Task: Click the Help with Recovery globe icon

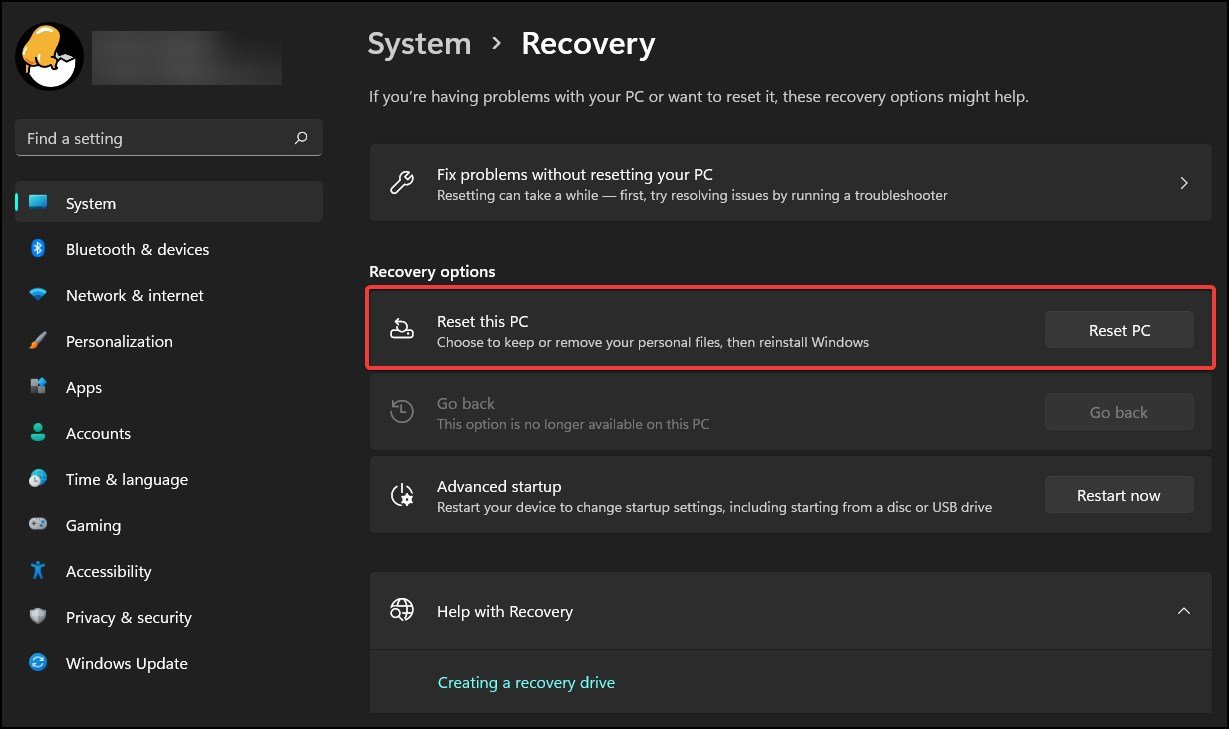Action: (x=401, y=611)
